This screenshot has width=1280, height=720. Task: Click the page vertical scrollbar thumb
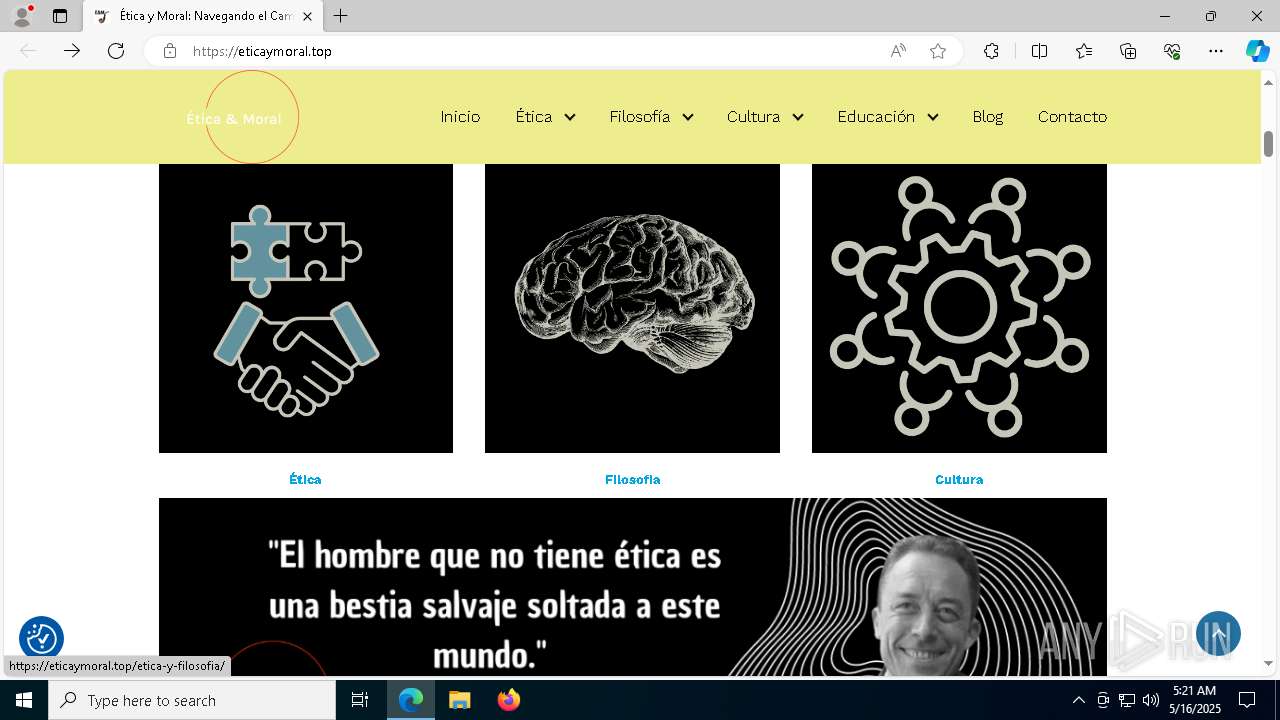point(1268,144)
